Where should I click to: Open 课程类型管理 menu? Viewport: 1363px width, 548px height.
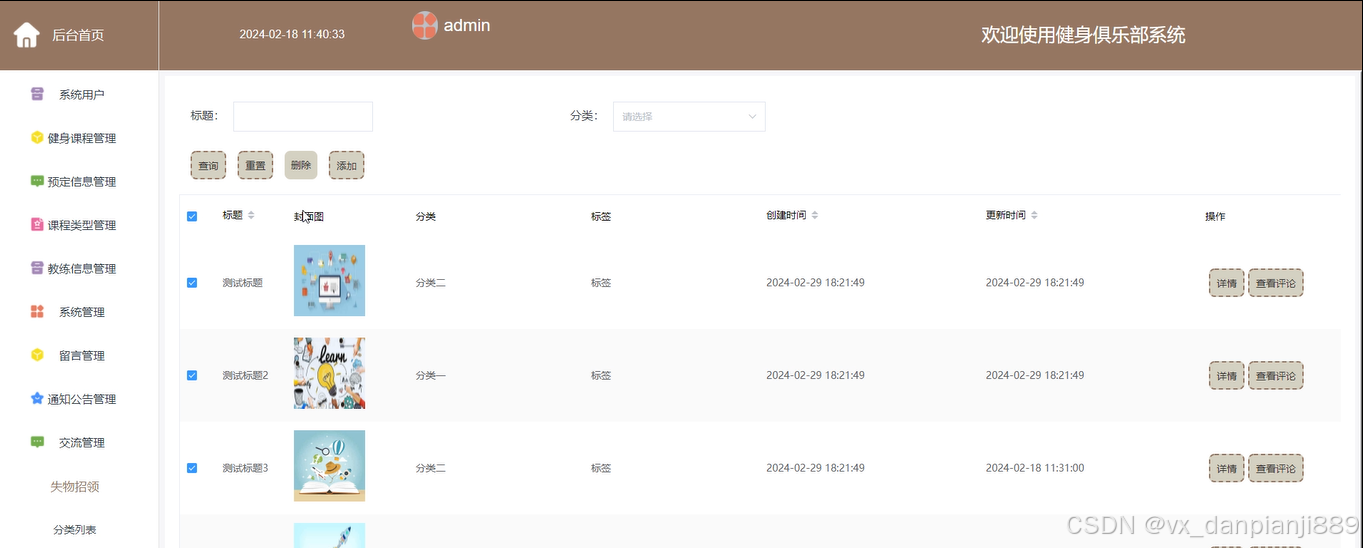tap(80, 225)
